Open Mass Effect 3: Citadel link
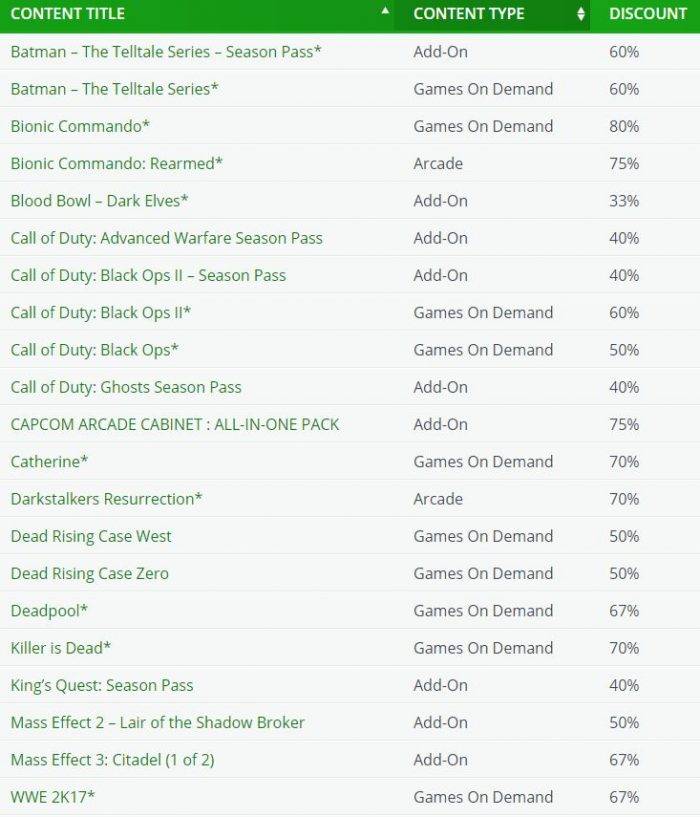 (x=113, y=760)
